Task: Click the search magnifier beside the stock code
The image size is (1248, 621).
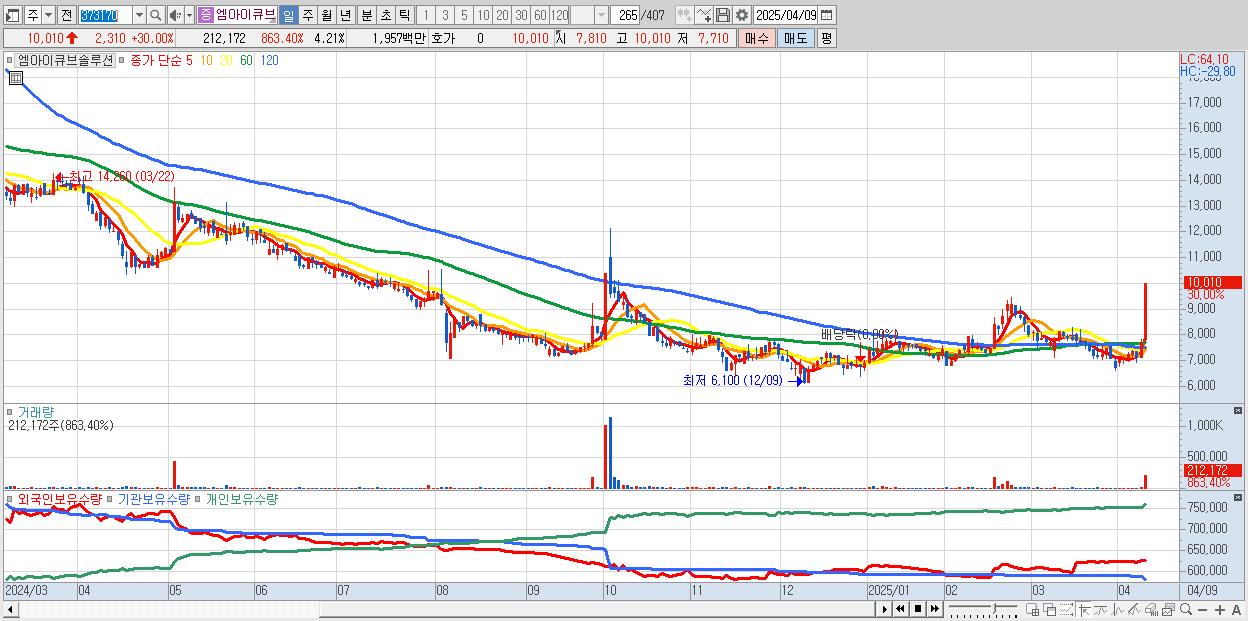Action: pyautogui.click(x=155, y=15)
